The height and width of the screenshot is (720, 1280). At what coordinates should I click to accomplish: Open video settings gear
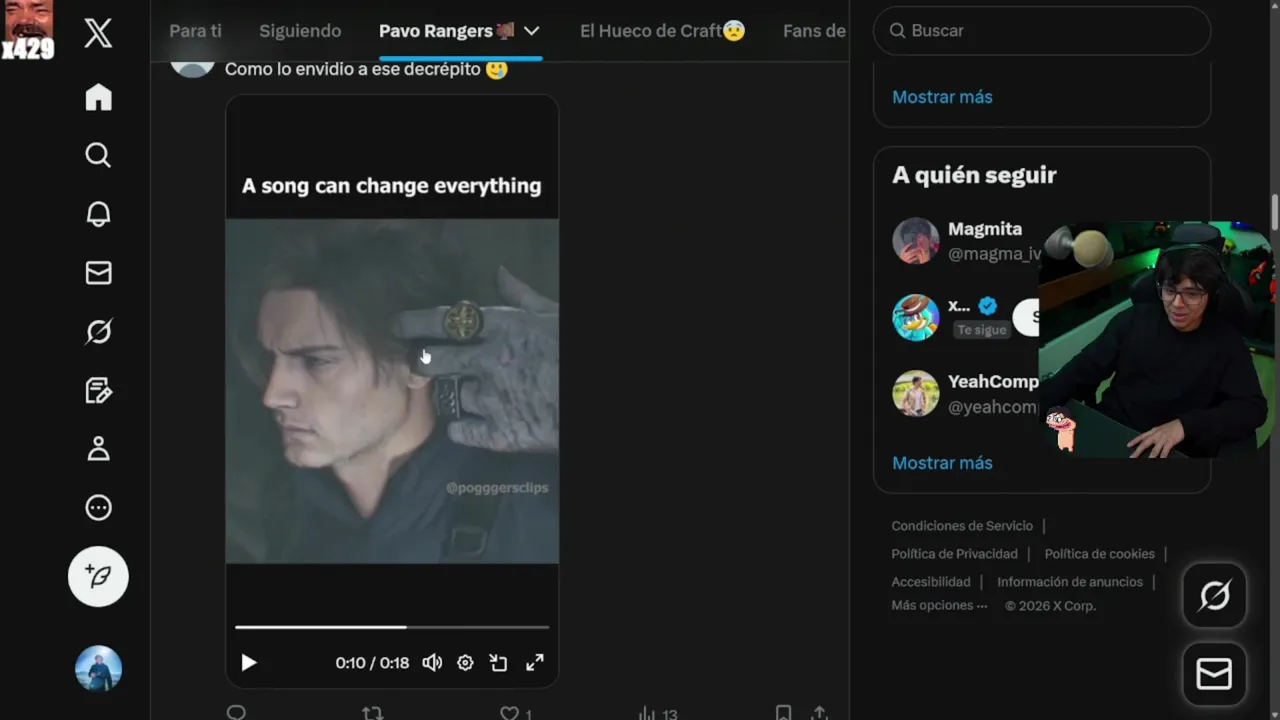[465, 662]
